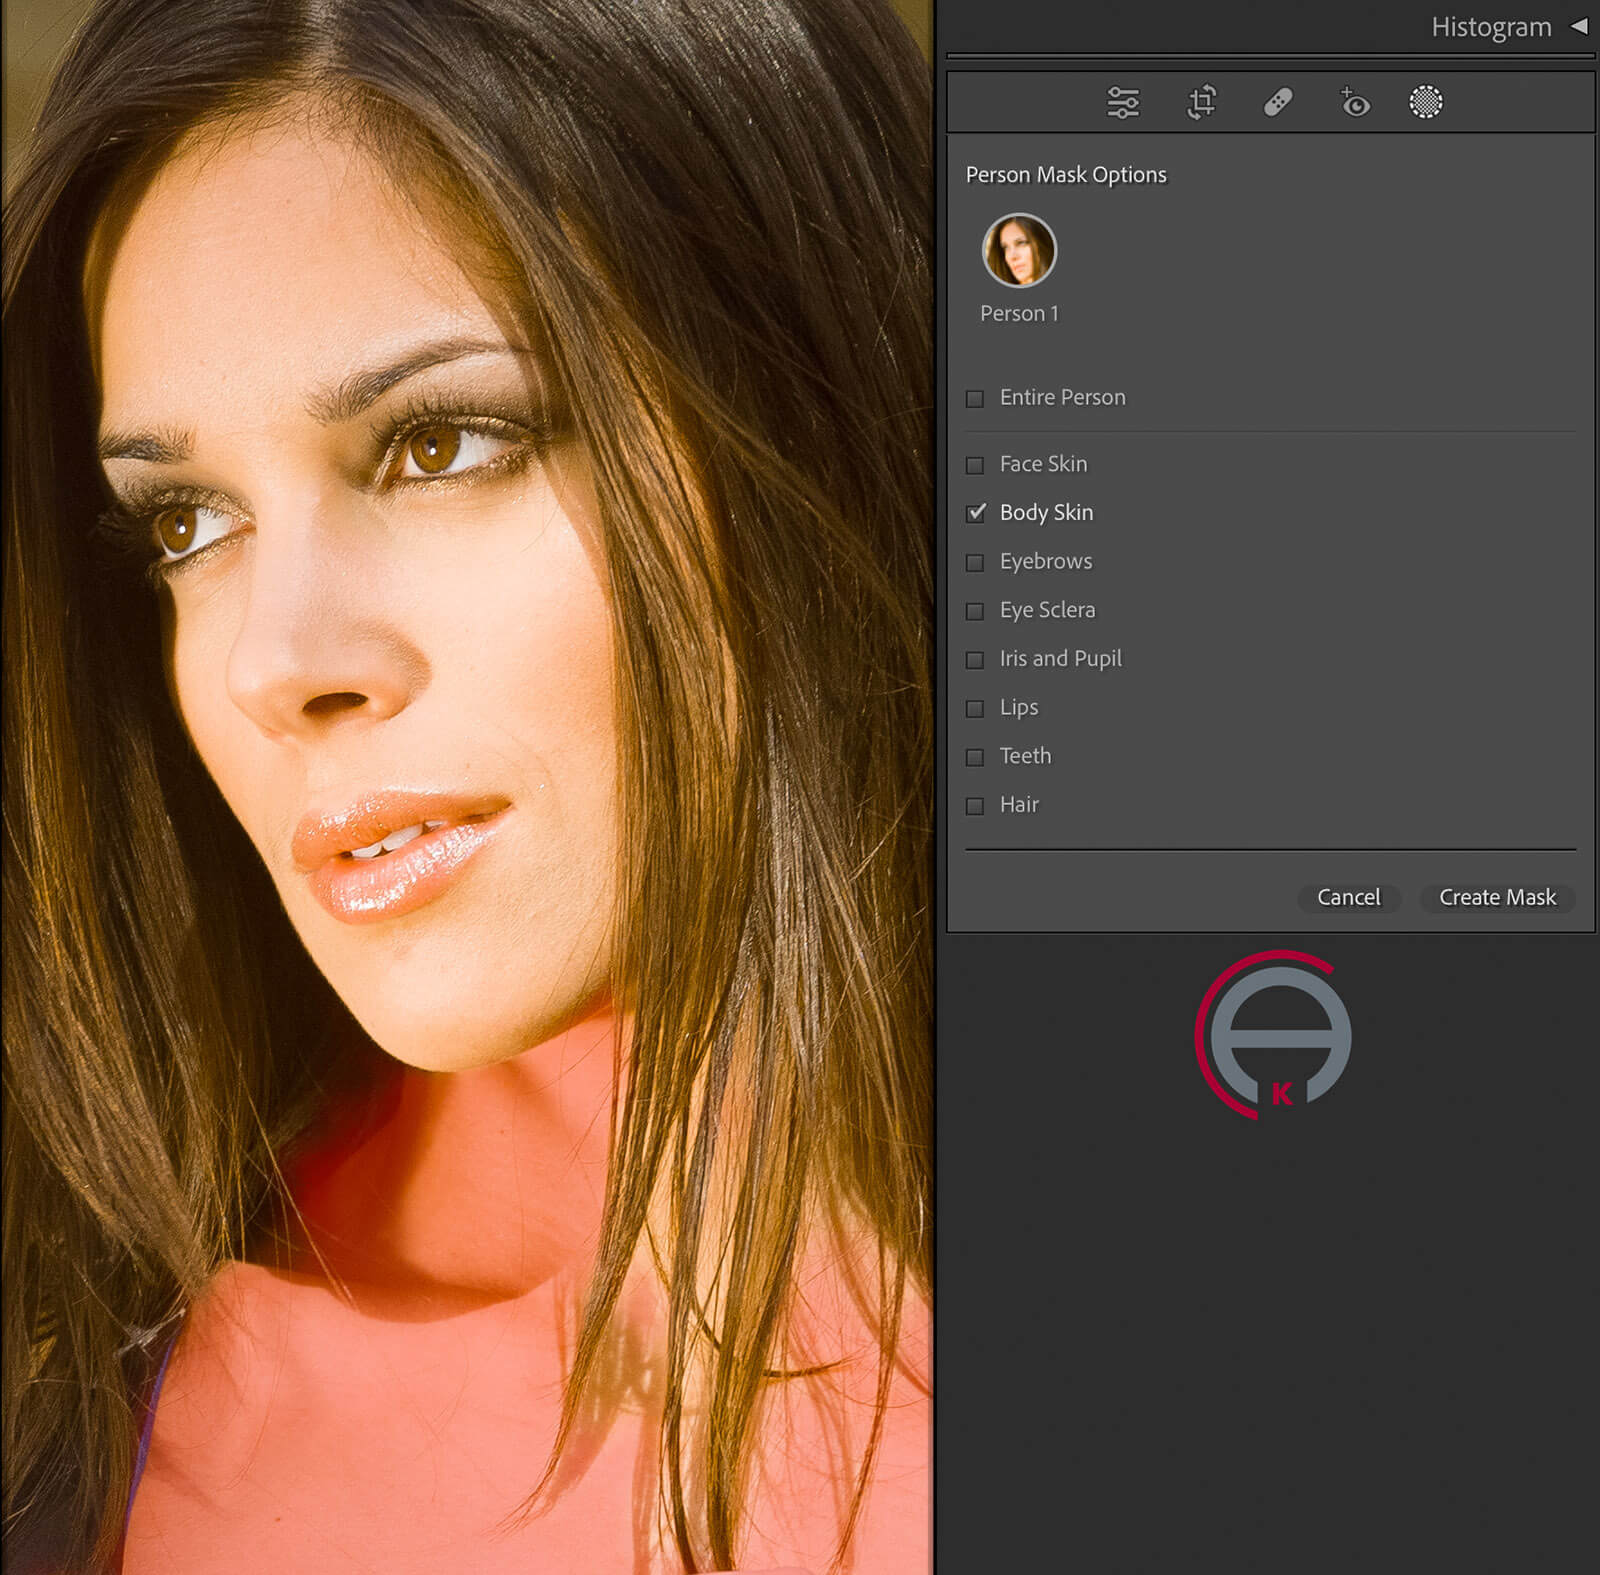Click the circular AK watermark logo
Image resolution: width=1600 pixels, height=1575 pixels.
(1274, 1035)
